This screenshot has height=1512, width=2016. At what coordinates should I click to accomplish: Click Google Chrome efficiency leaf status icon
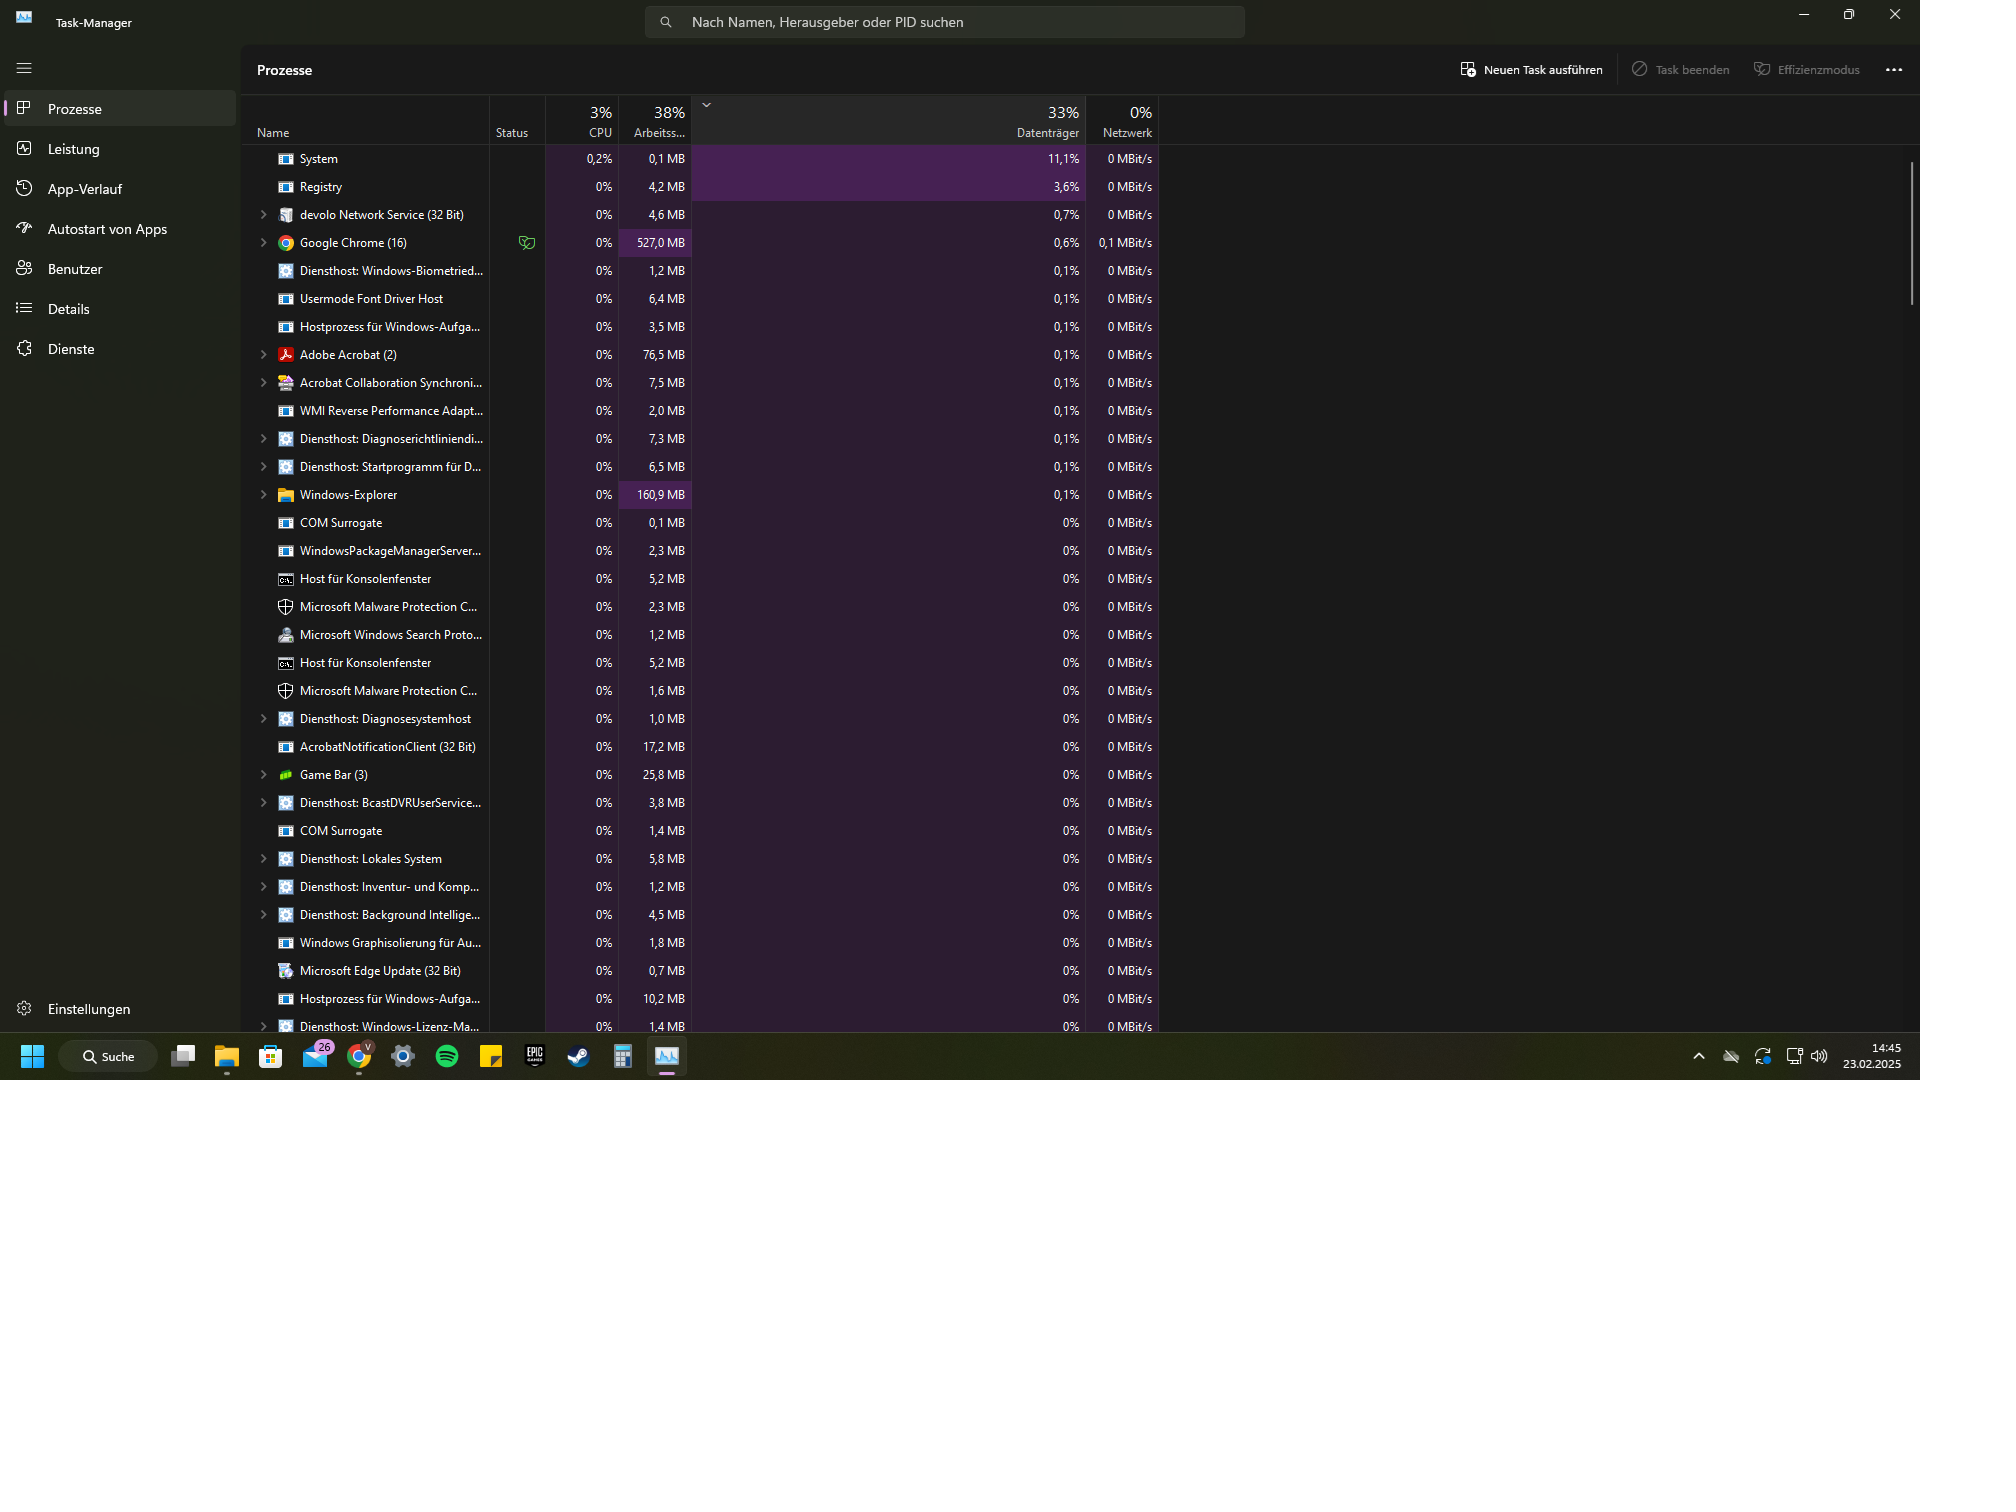[527, 243]
